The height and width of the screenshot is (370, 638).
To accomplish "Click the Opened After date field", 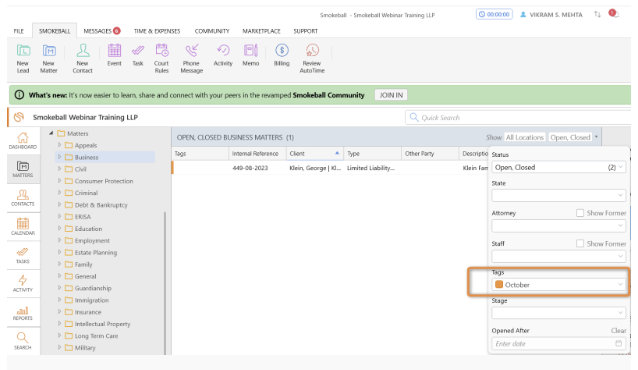I will (x=559, y=344).
